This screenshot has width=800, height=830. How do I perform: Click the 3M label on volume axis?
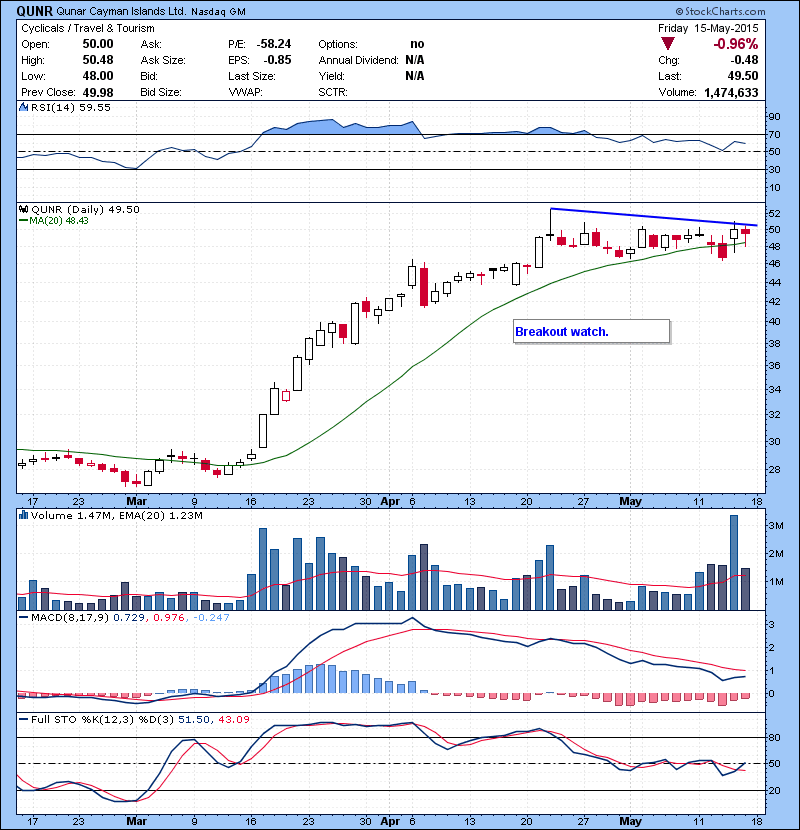(776, 526)
